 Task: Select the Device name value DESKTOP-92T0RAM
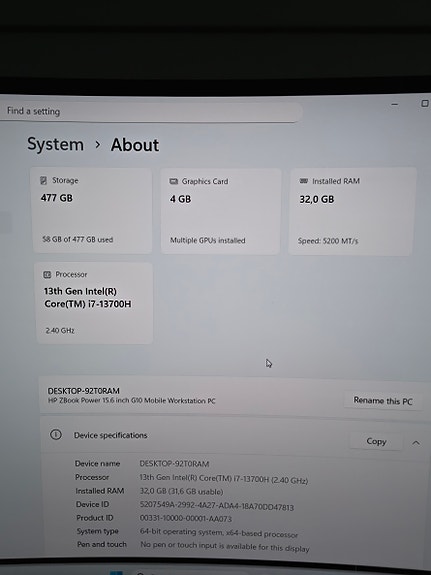[174, 464]
